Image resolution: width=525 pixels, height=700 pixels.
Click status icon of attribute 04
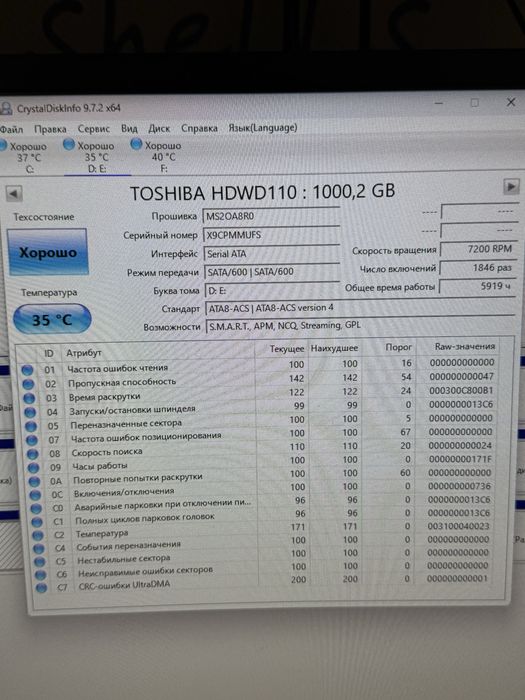pos(30,412)
